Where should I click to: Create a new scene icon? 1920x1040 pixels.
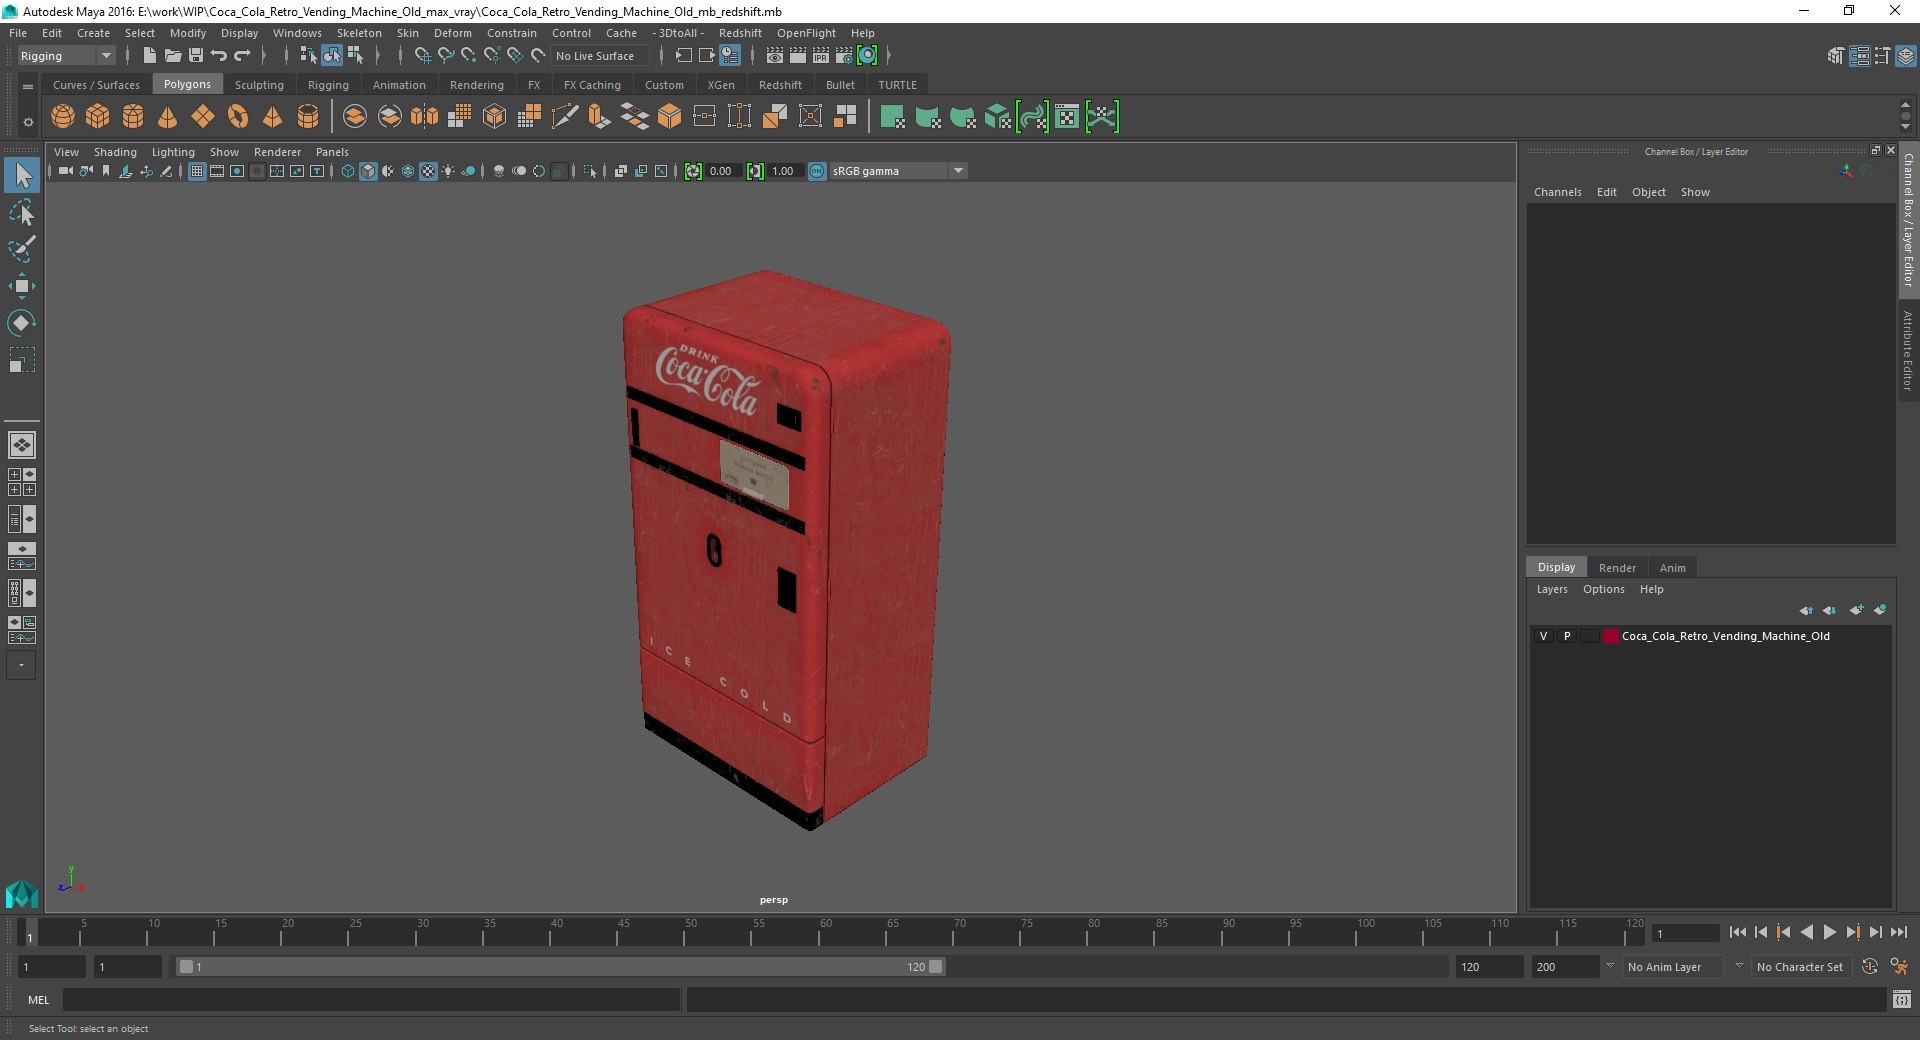pyautogui.click(x=149, y=56)
